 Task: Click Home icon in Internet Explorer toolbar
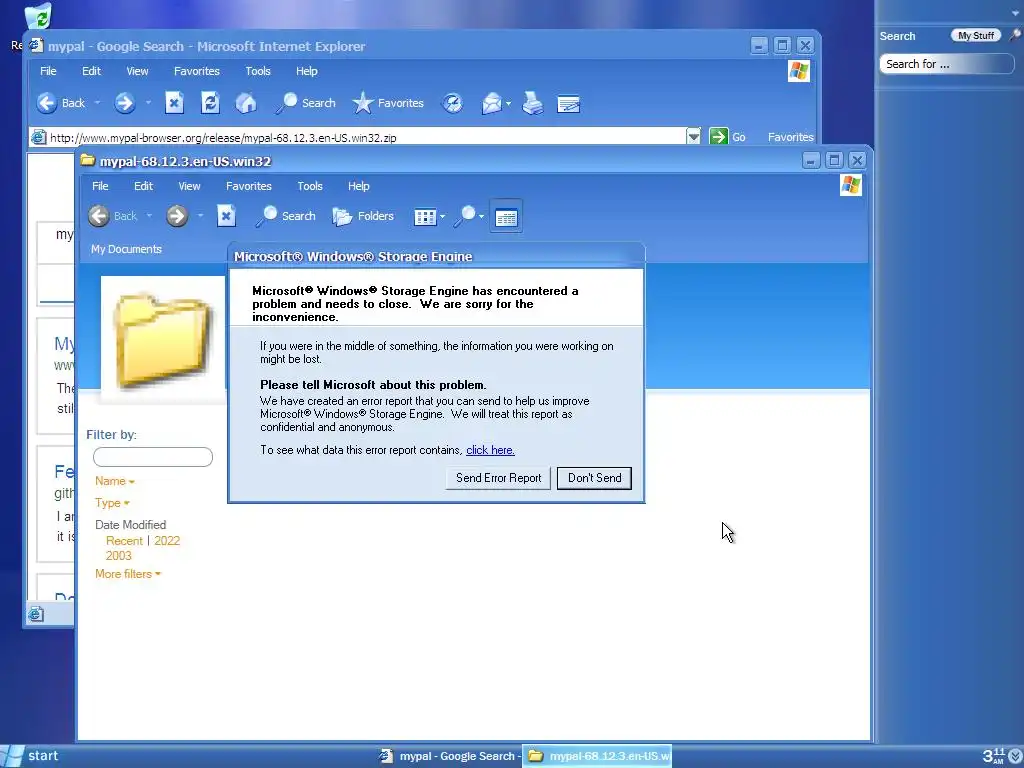click(x=246, y=103)
